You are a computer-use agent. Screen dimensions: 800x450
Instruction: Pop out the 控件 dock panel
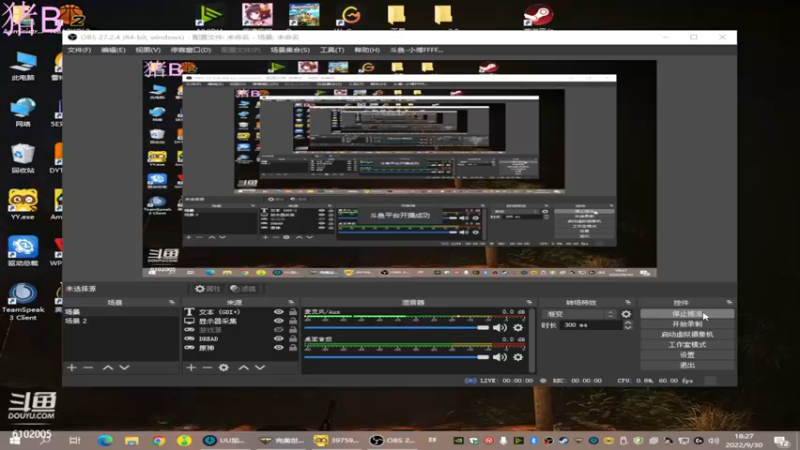(x=729, y=303)
